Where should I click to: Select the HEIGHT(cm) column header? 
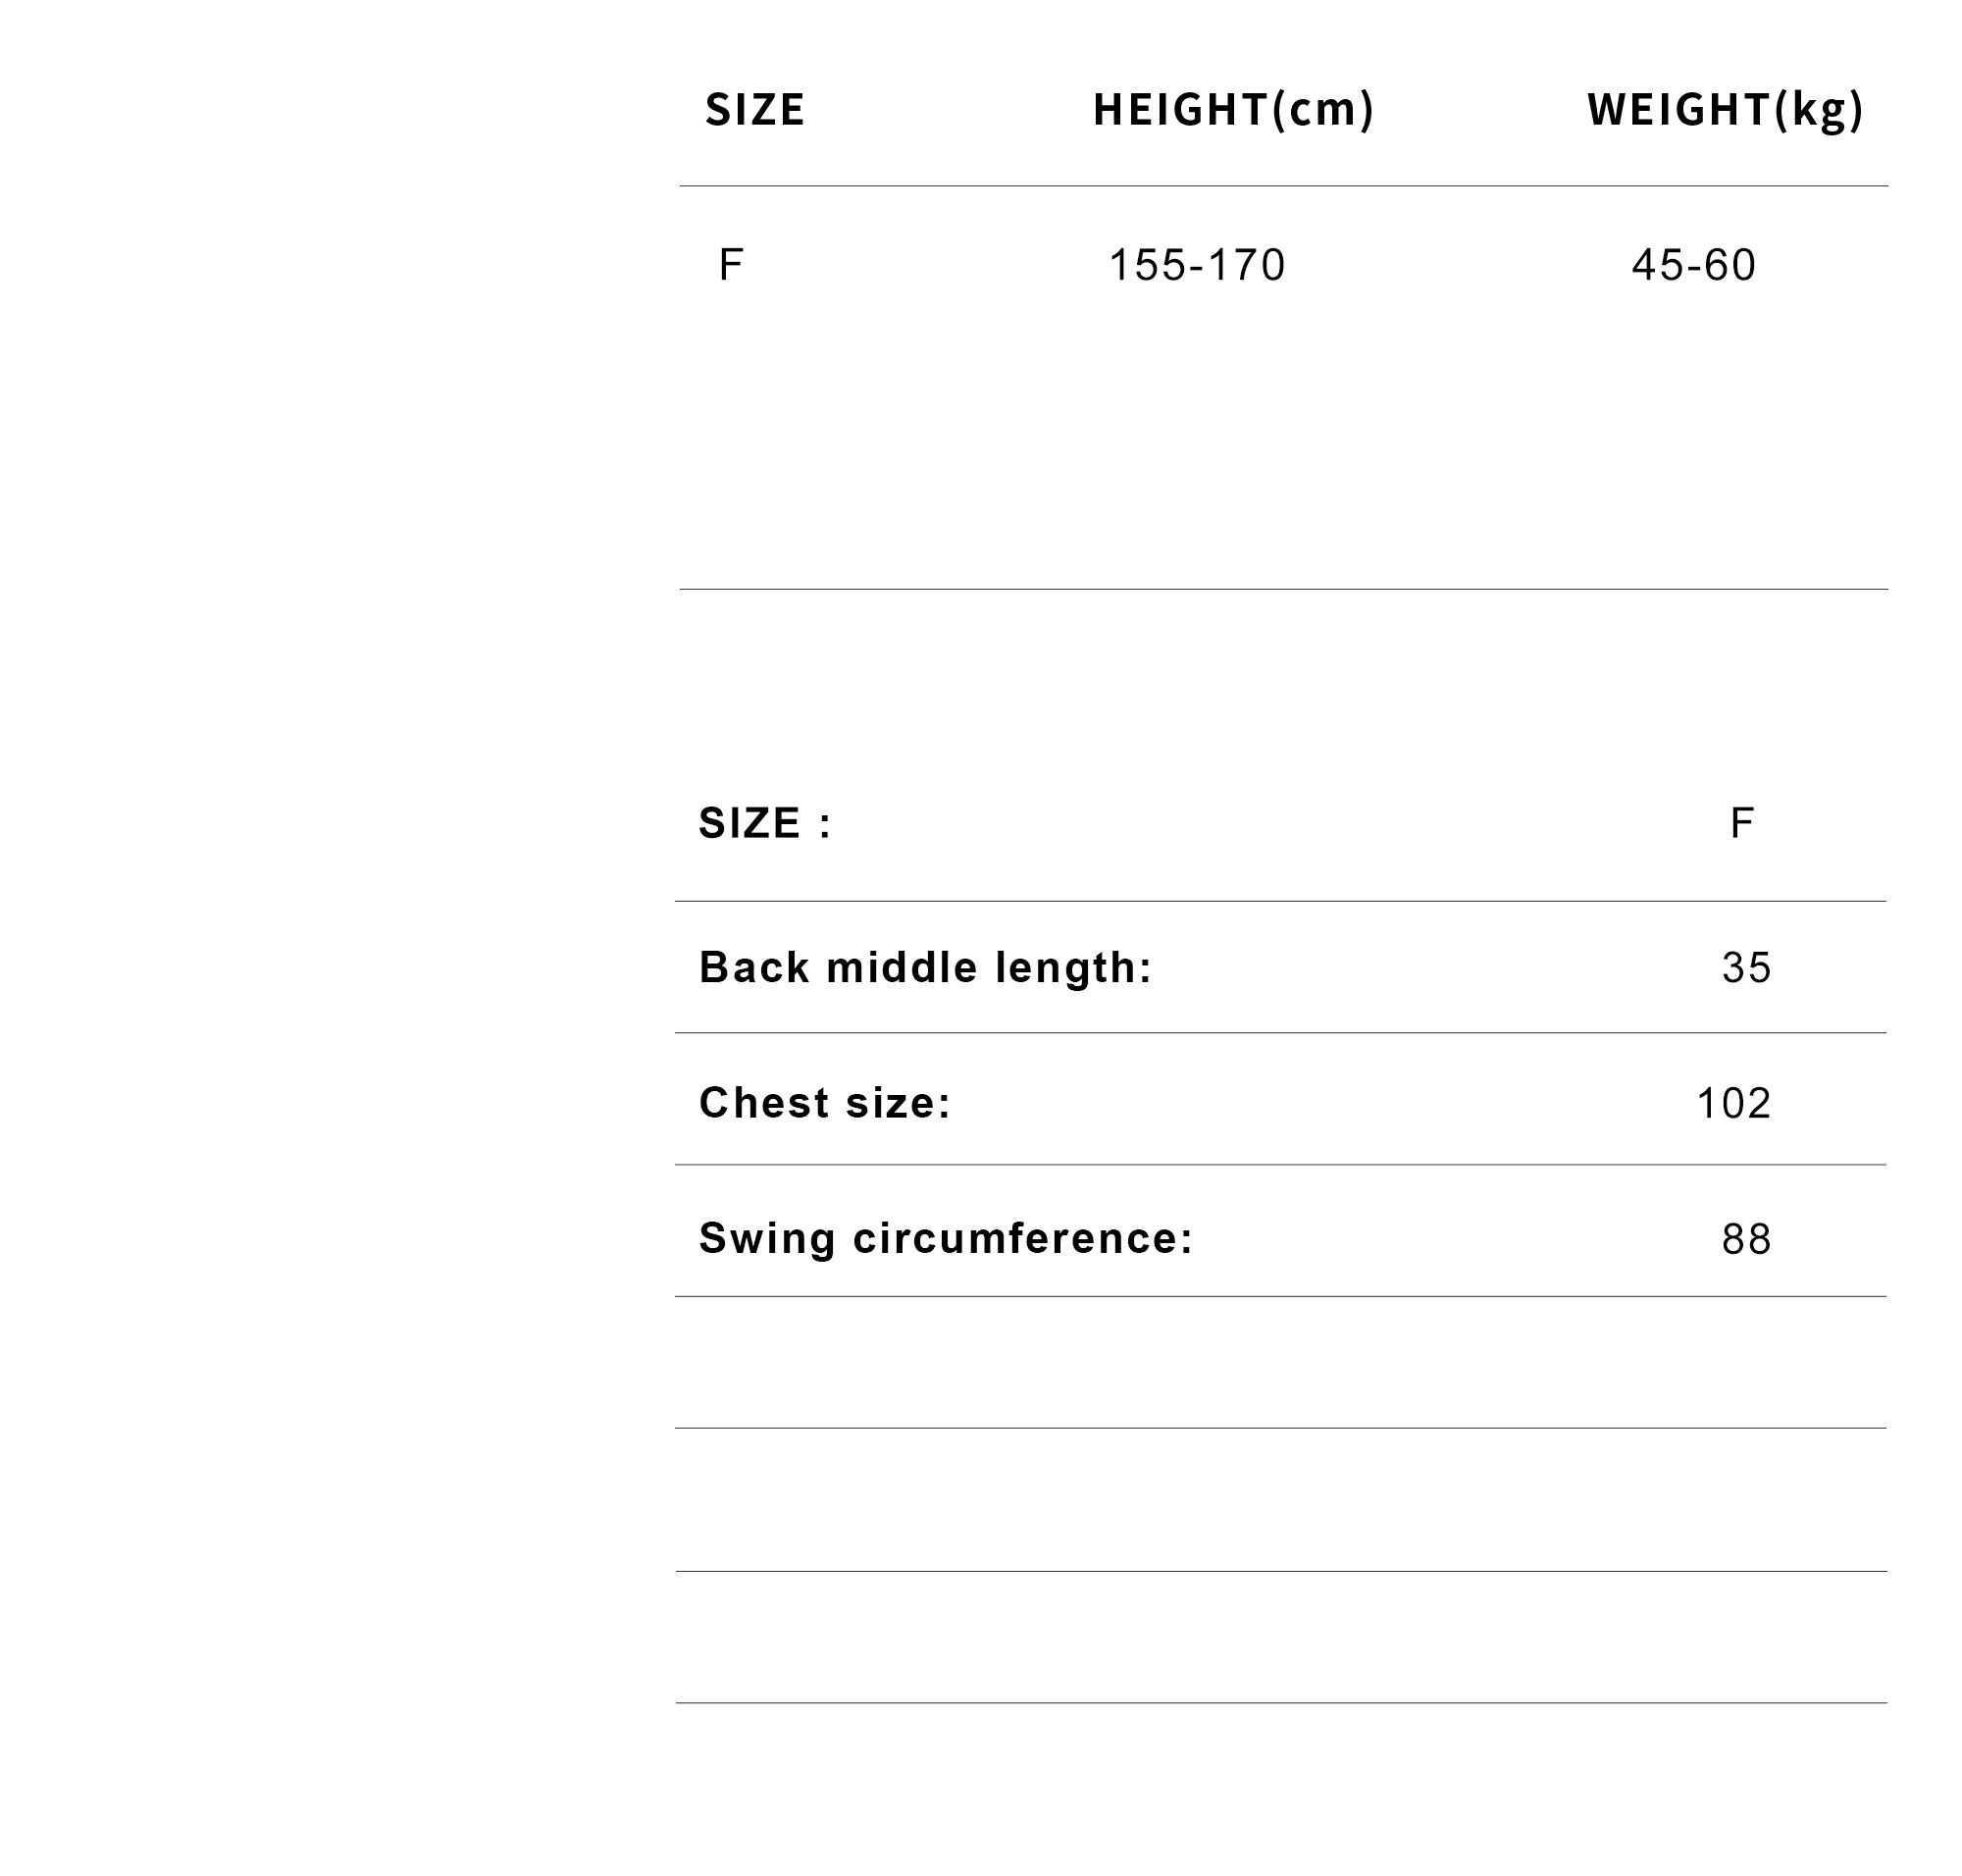click(x=1233, y=109)
